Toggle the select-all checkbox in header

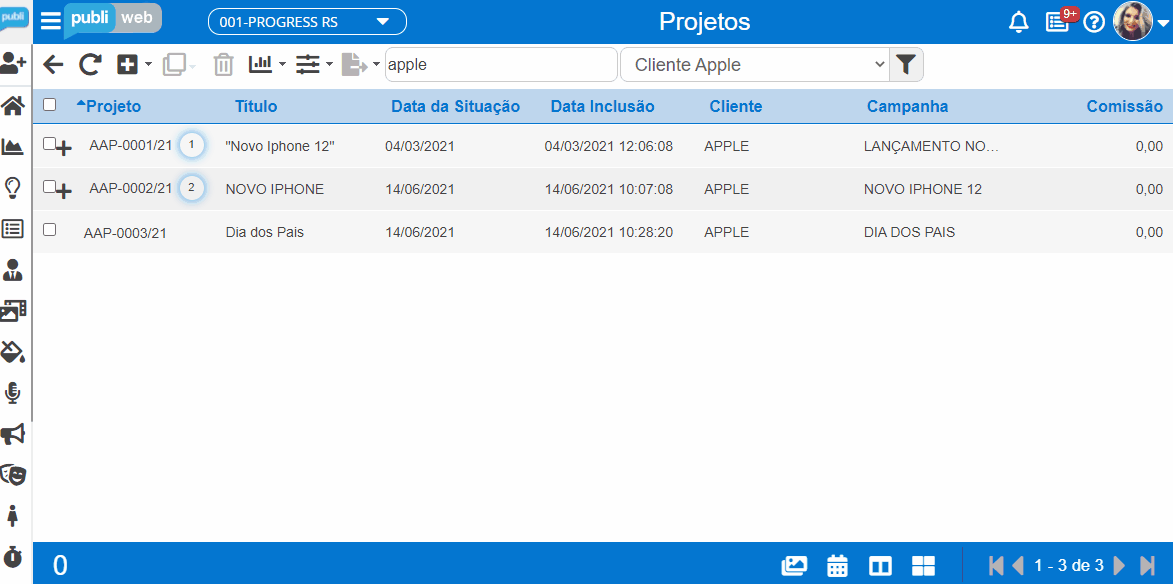[49, 105]
